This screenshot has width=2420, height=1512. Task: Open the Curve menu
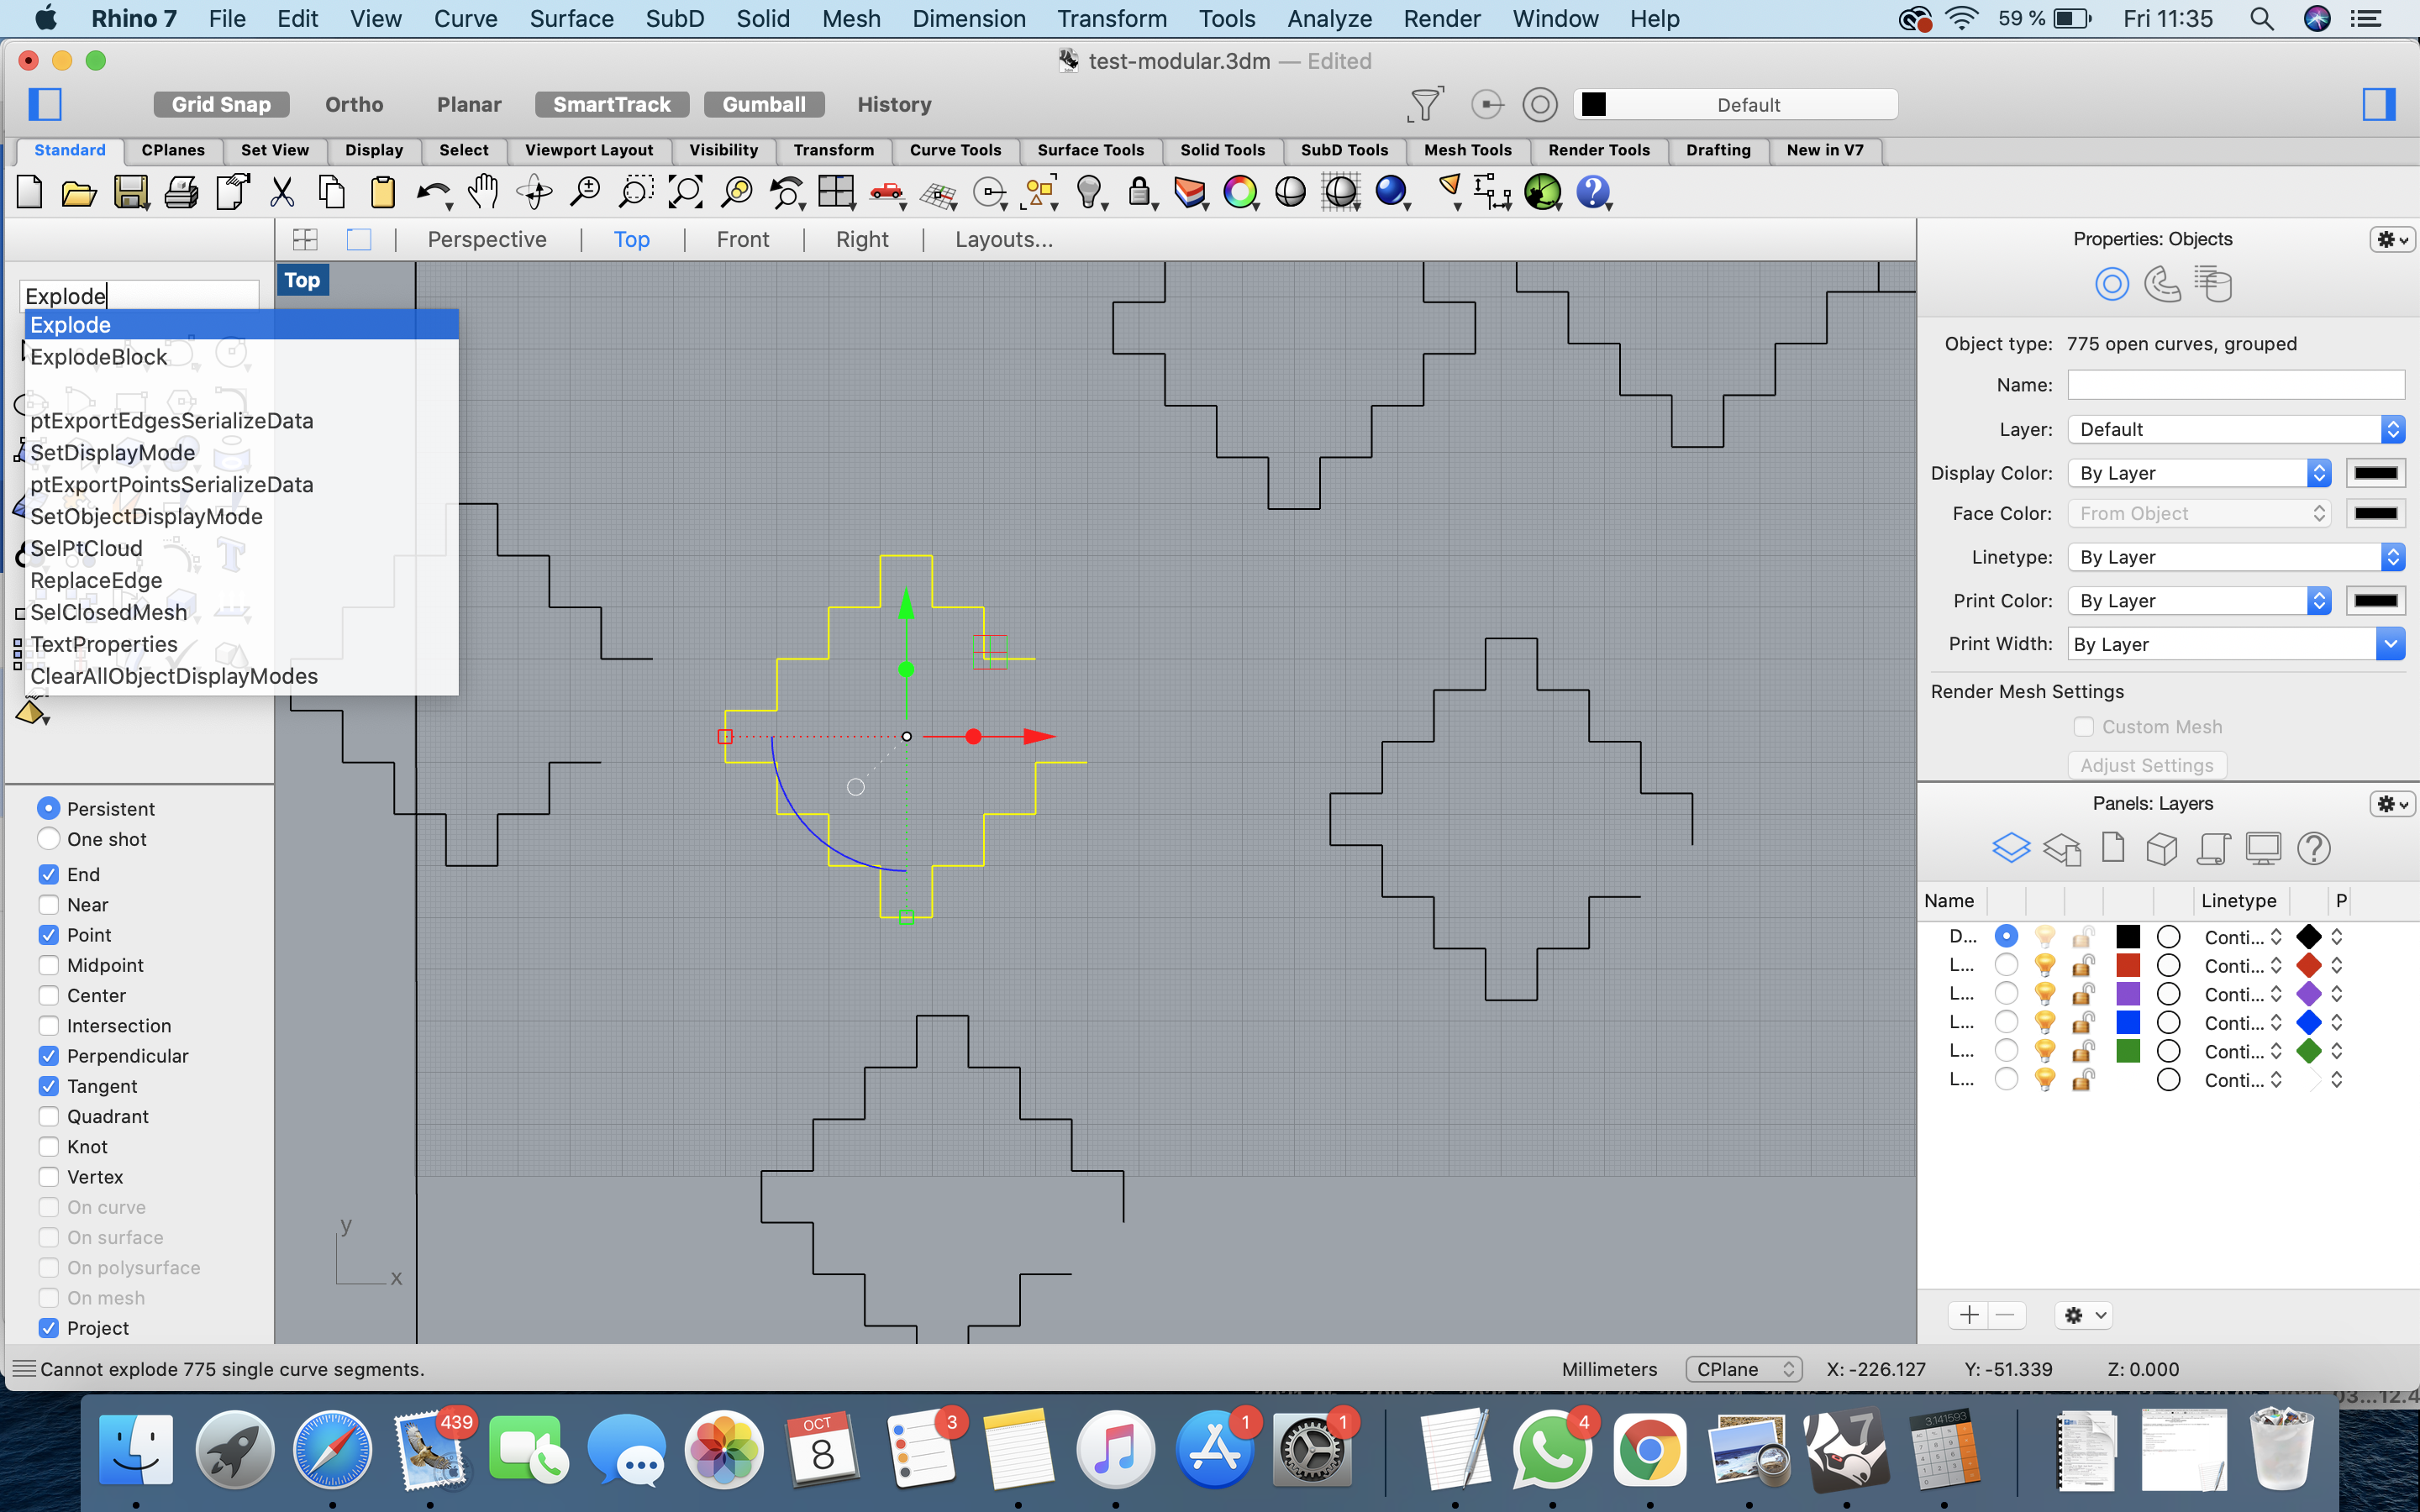click(x=465, y=18)
